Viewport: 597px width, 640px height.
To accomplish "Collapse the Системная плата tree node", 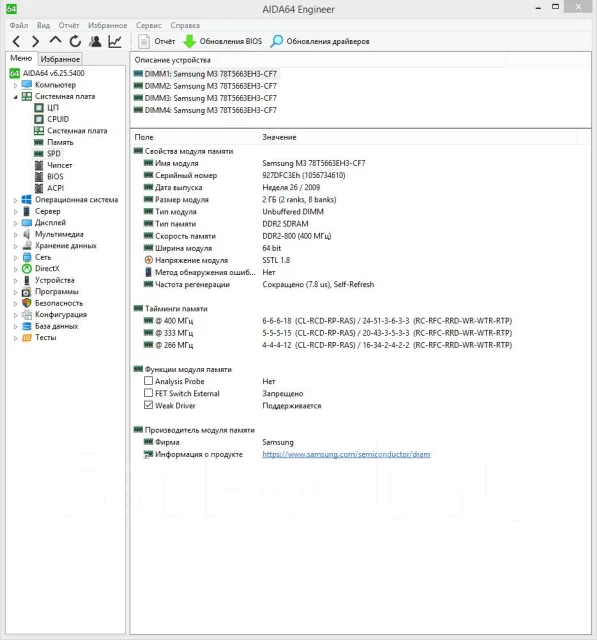I will (x=16, y=97).
